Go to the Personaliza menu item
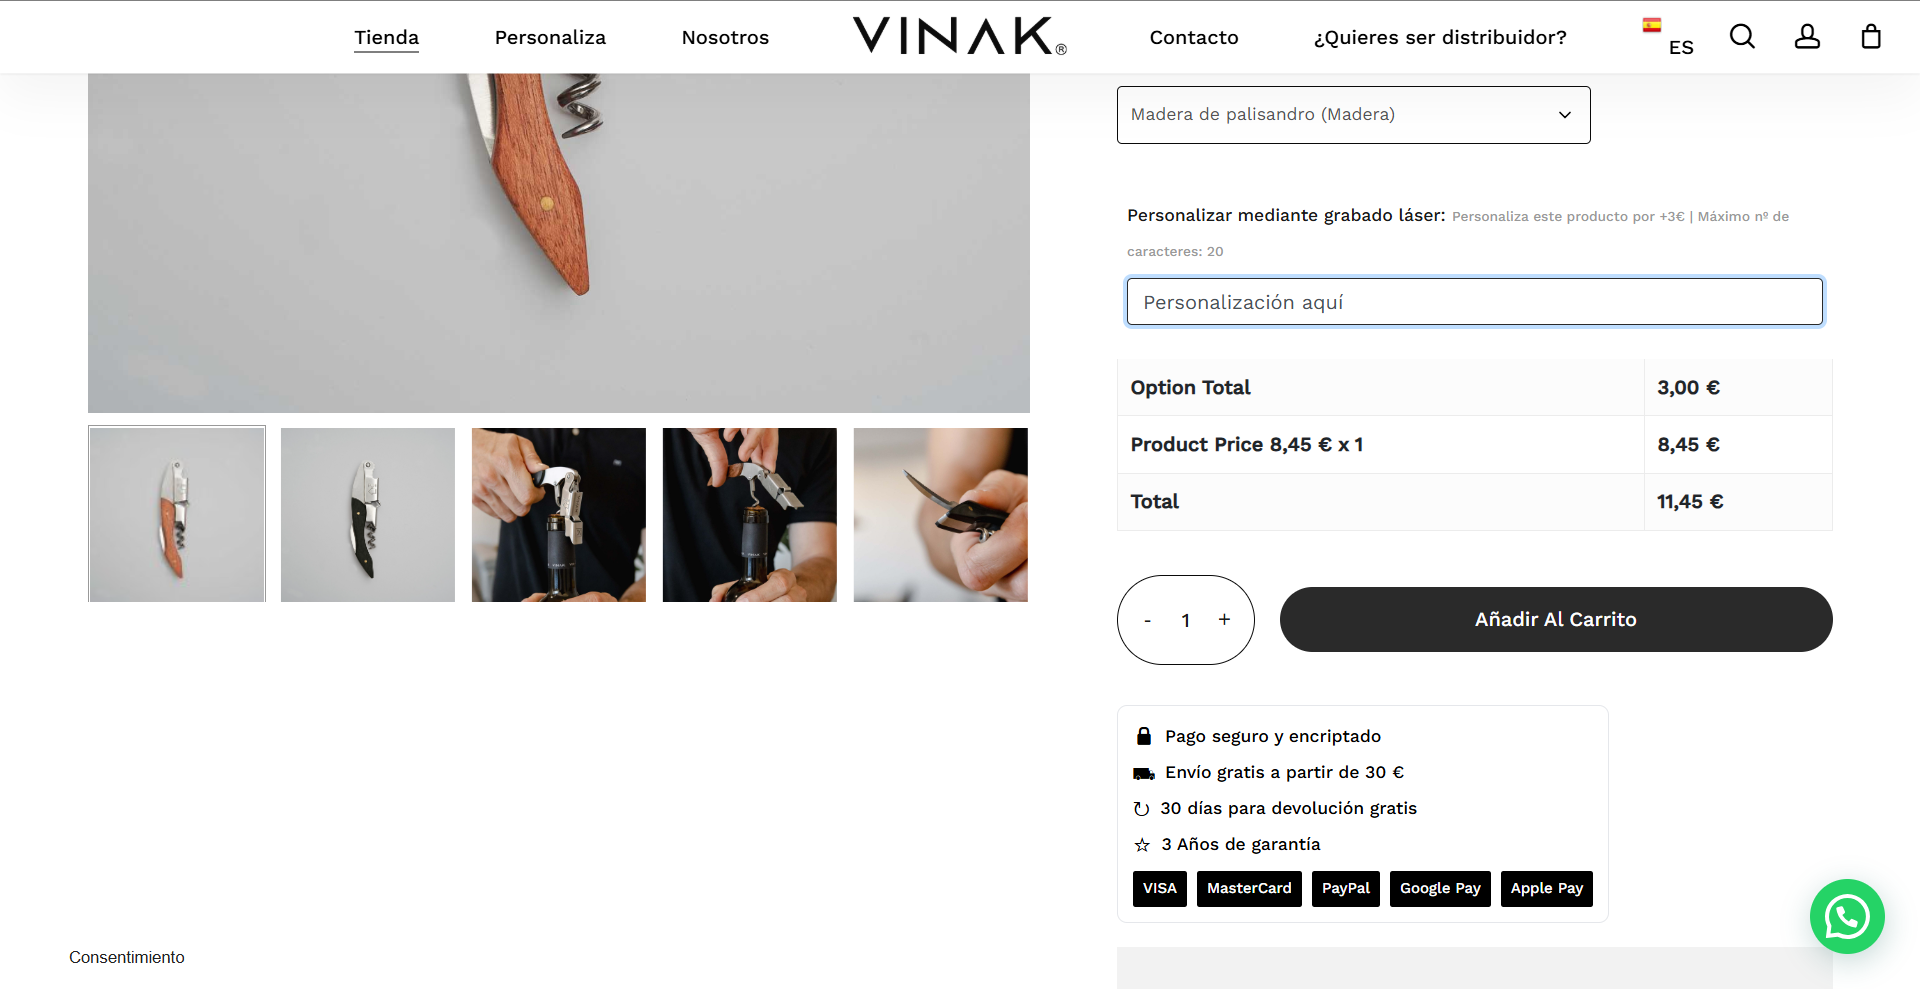The image size is (1920, 989). point(550,38)
